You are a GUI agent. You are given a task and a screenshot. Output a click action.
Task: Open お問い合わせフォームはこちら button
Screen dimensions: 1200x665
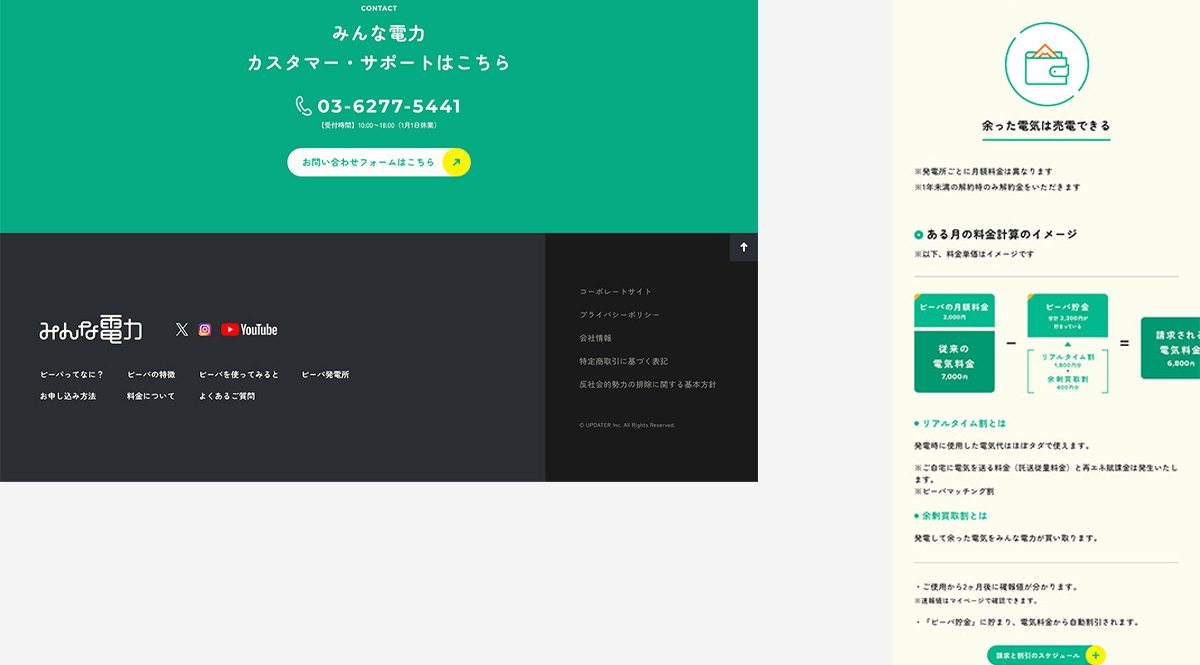coord(379,162)
